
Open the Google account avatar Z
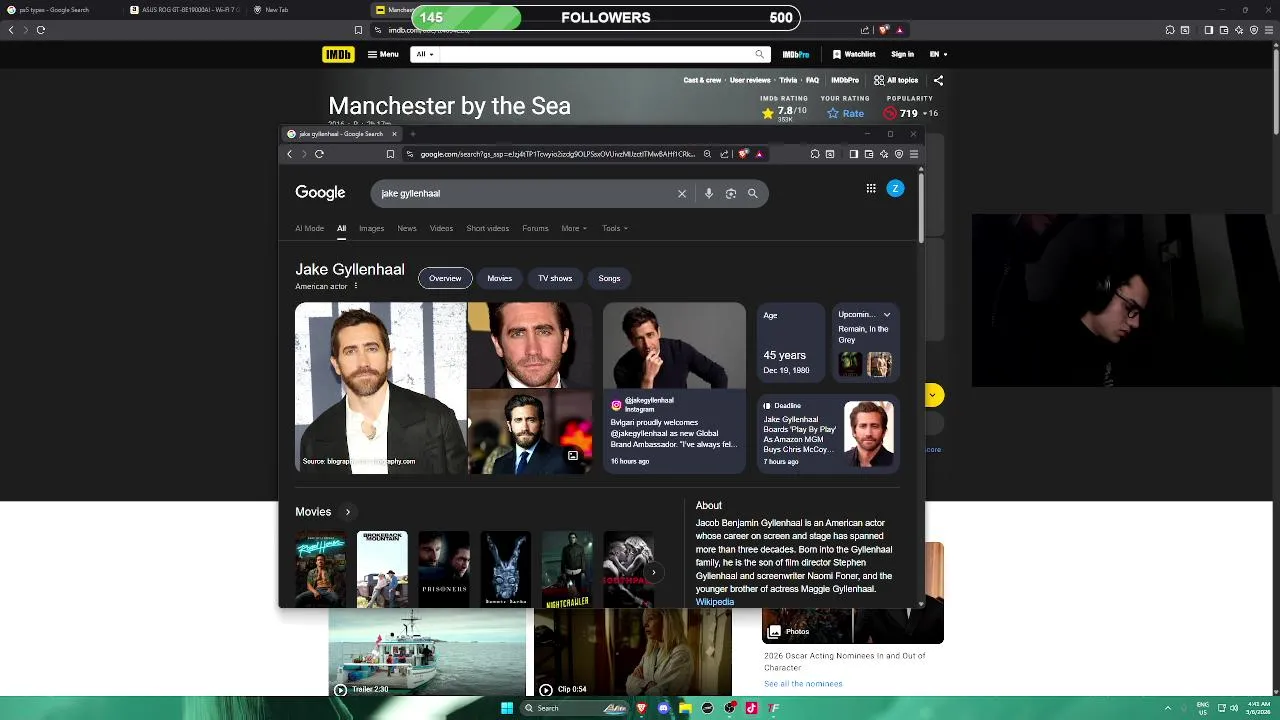895,188
